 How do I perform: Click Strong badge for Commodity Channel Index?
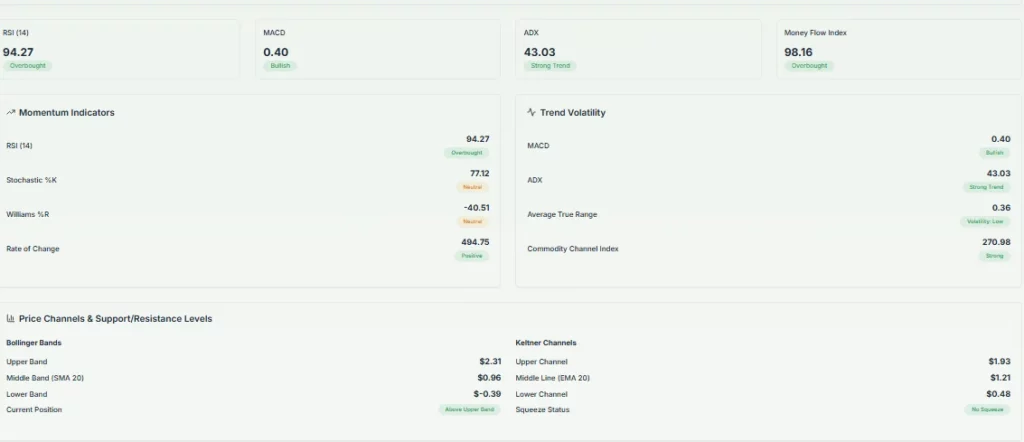point(994,256)
